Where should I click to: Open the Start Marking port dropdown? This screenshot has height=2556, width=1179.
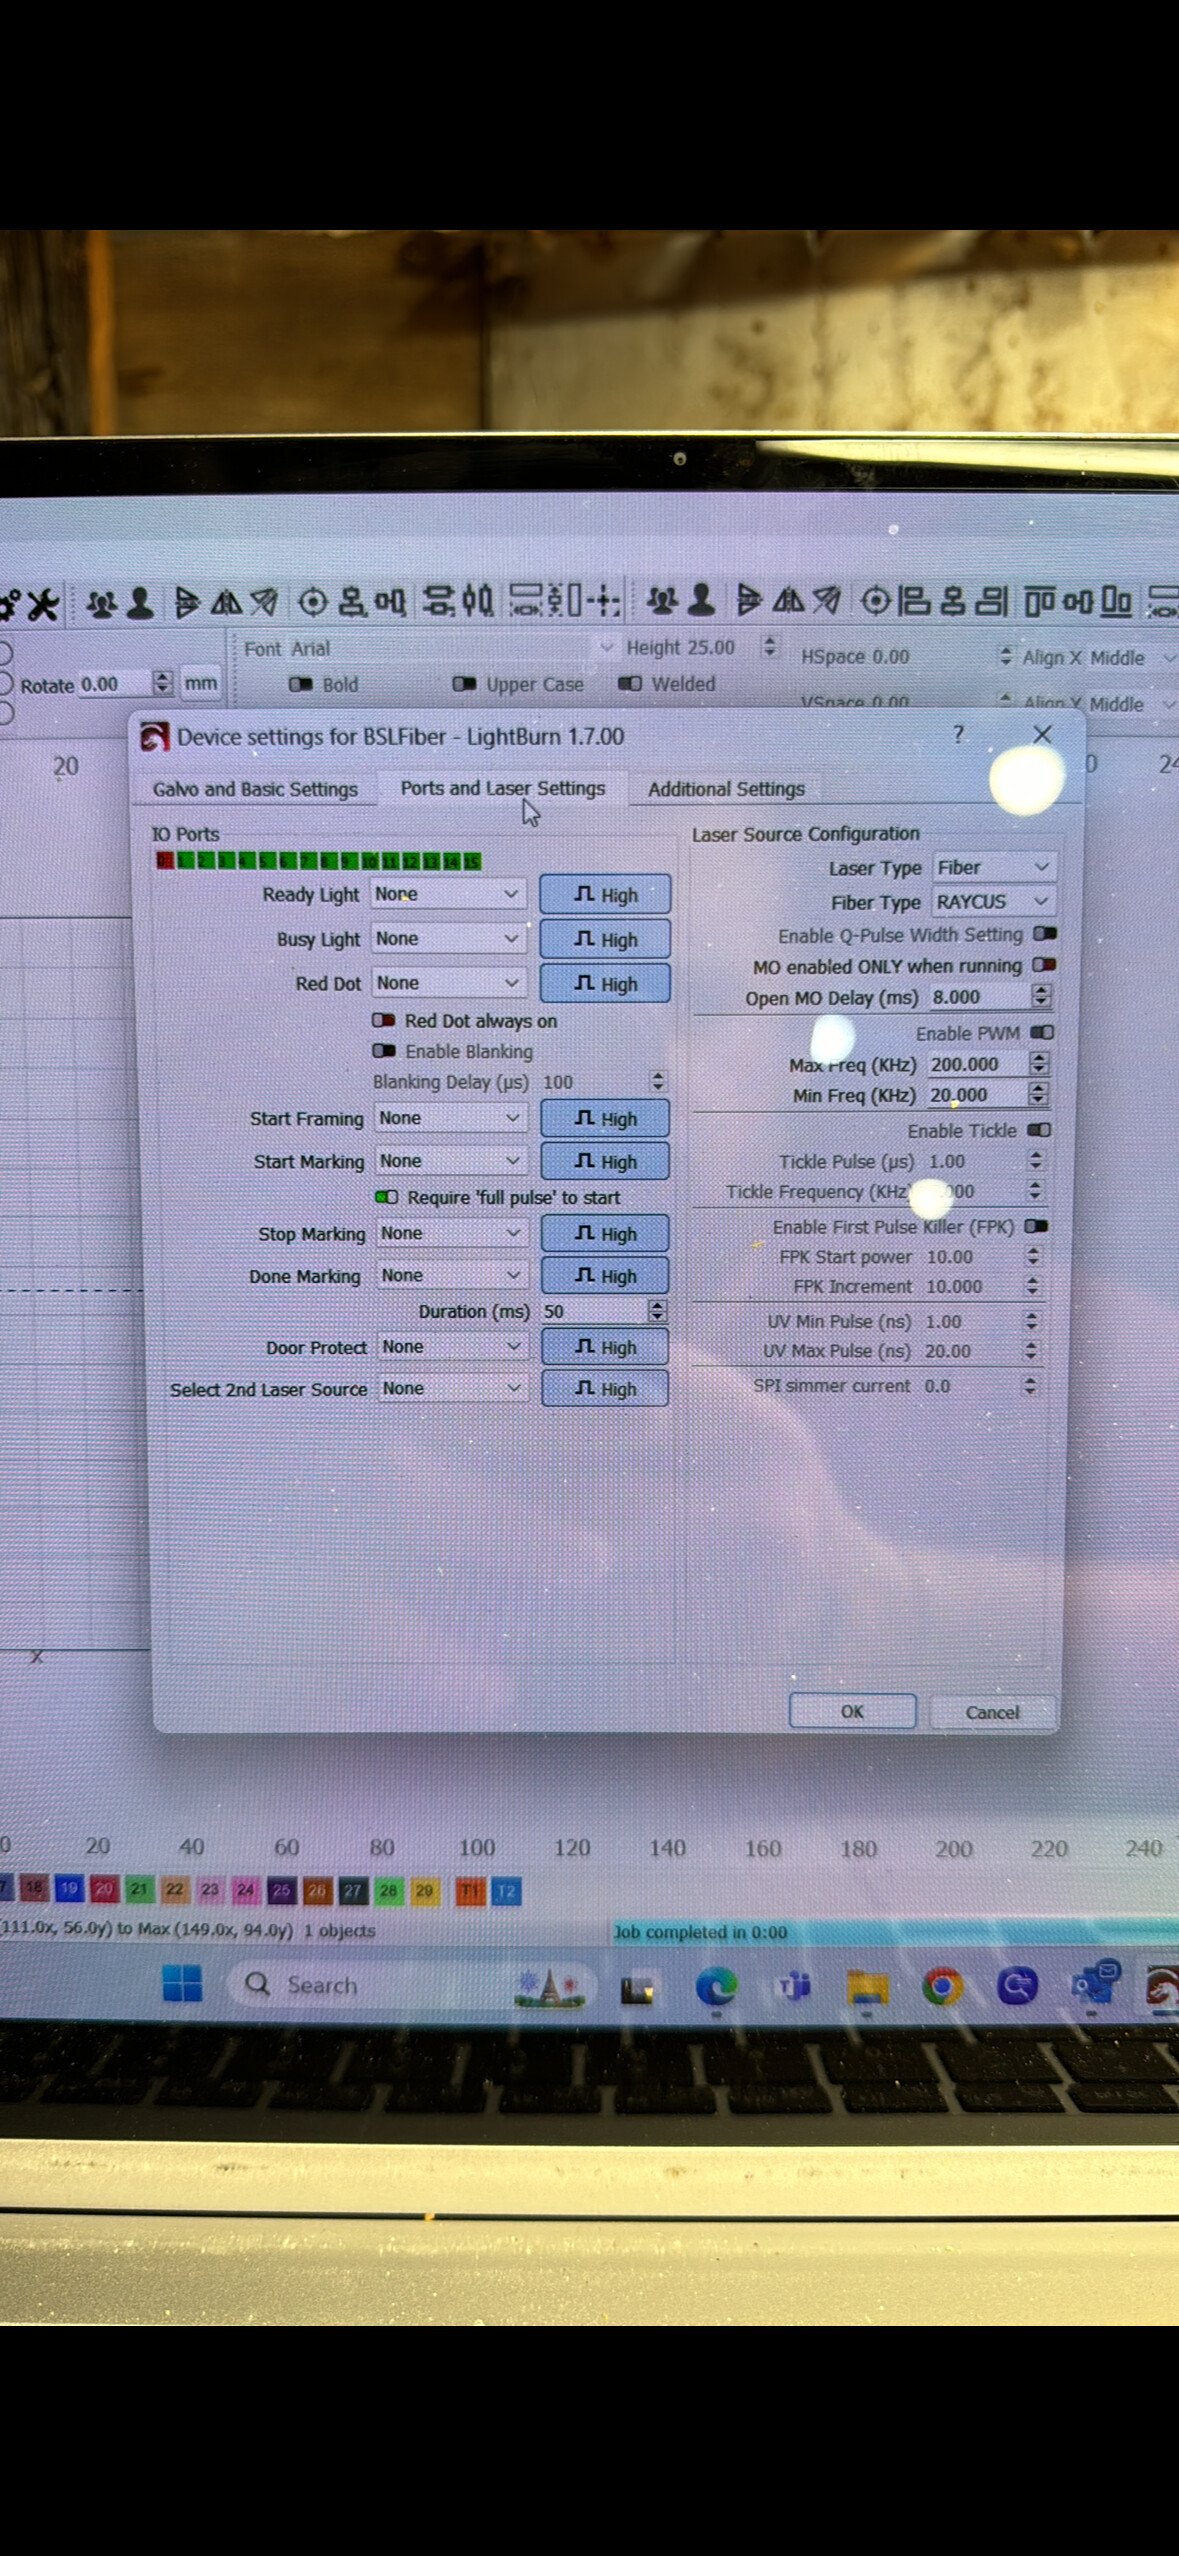click(x=451, y=1161)
